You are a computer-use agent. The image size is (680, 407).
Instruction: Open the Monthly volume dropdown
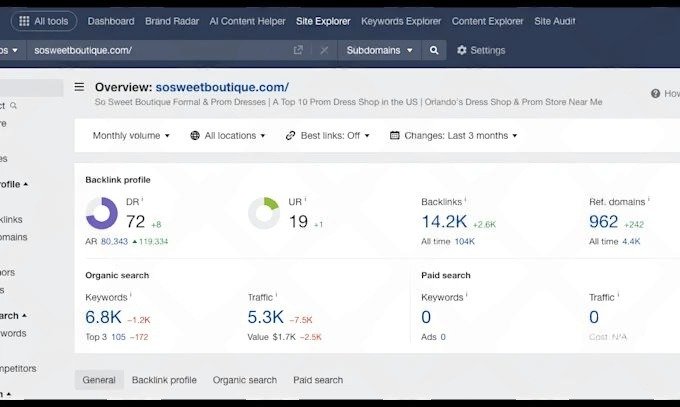pyautogui.click(x=131, y=135)
